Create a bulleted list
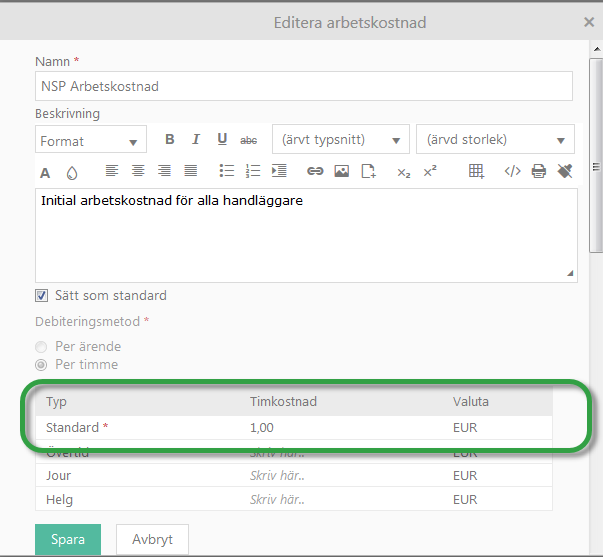The height and width of the screenshot is (557, 603). (x=227, y=171)
